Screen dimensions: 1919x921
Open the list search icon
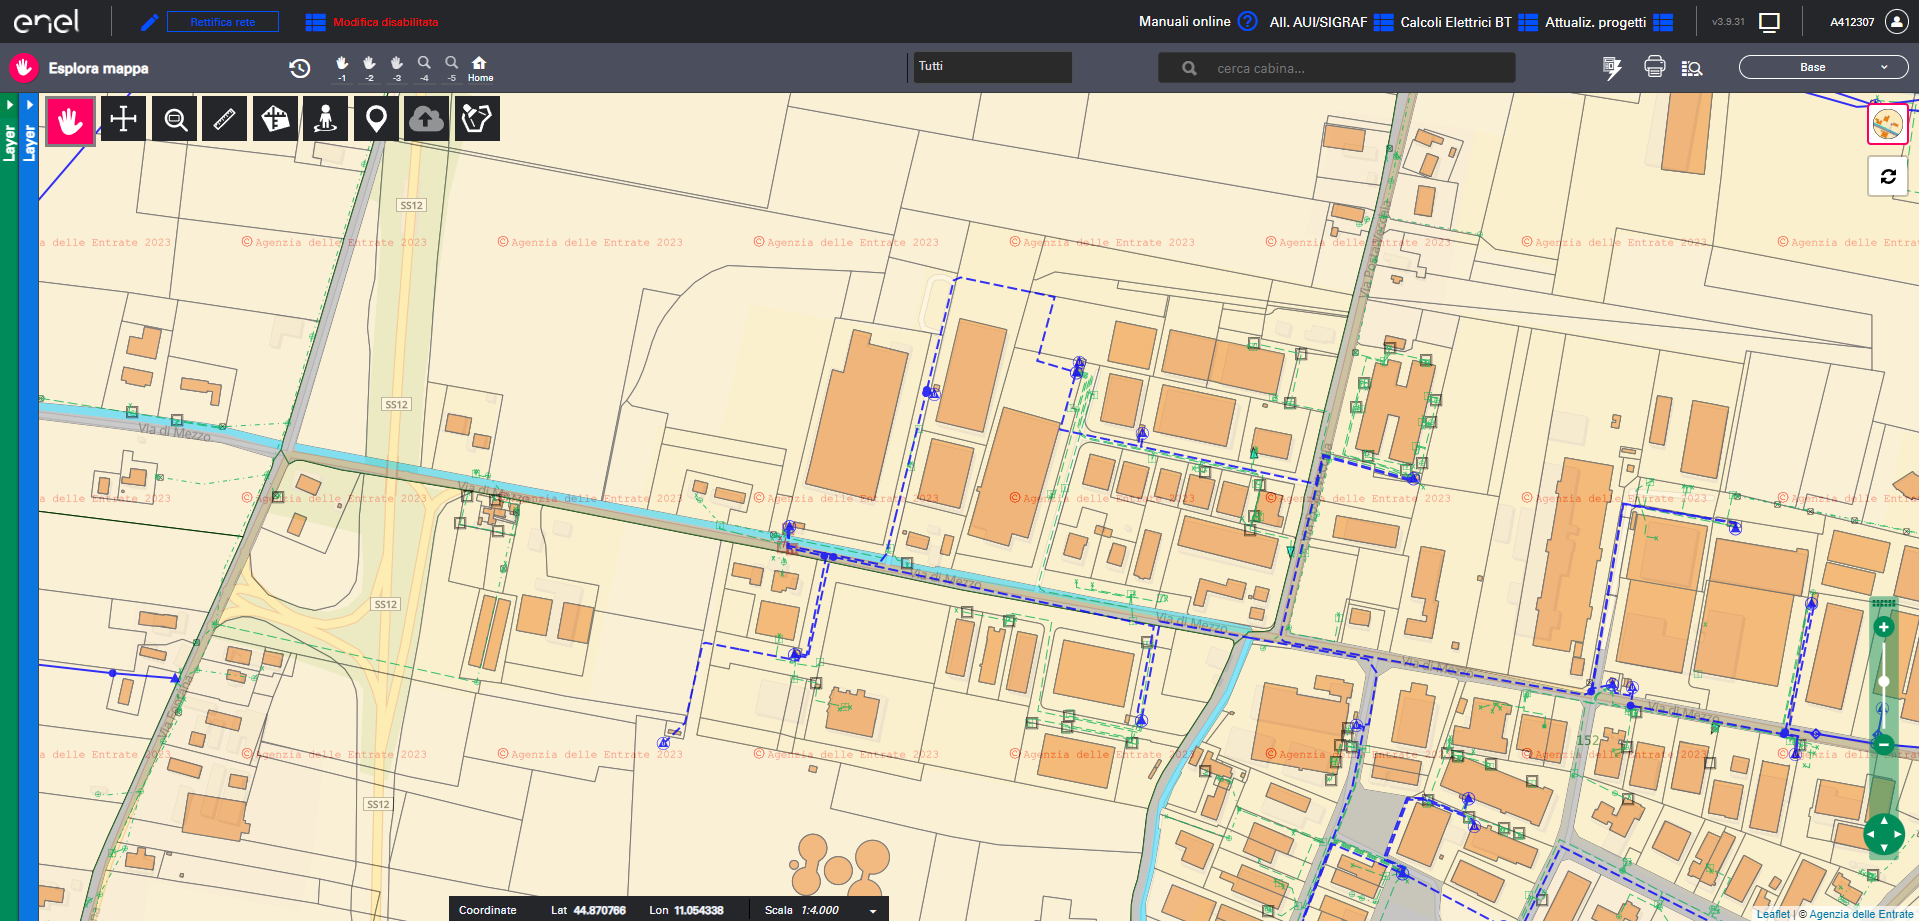tap(1692, 68)
